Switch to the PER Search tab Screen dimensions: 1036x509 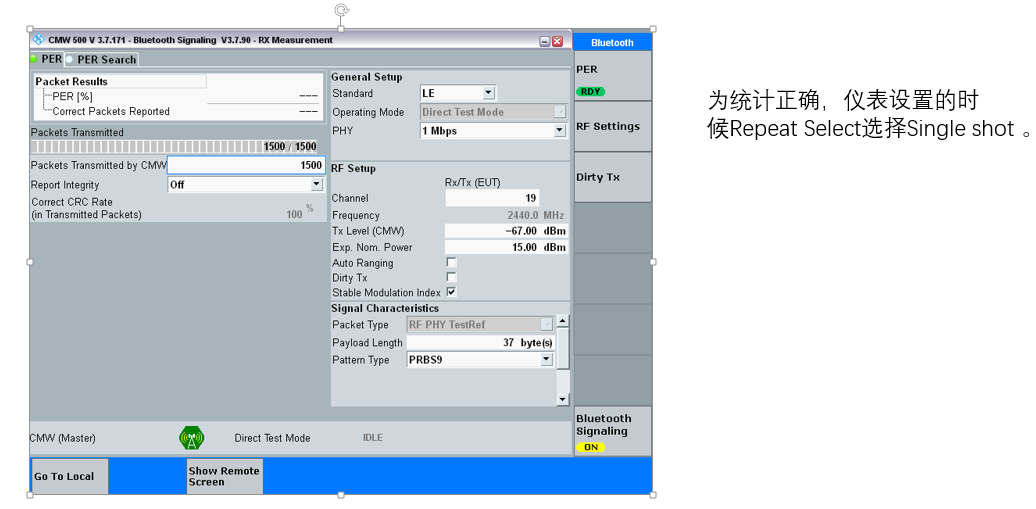[x=102, y=59]
